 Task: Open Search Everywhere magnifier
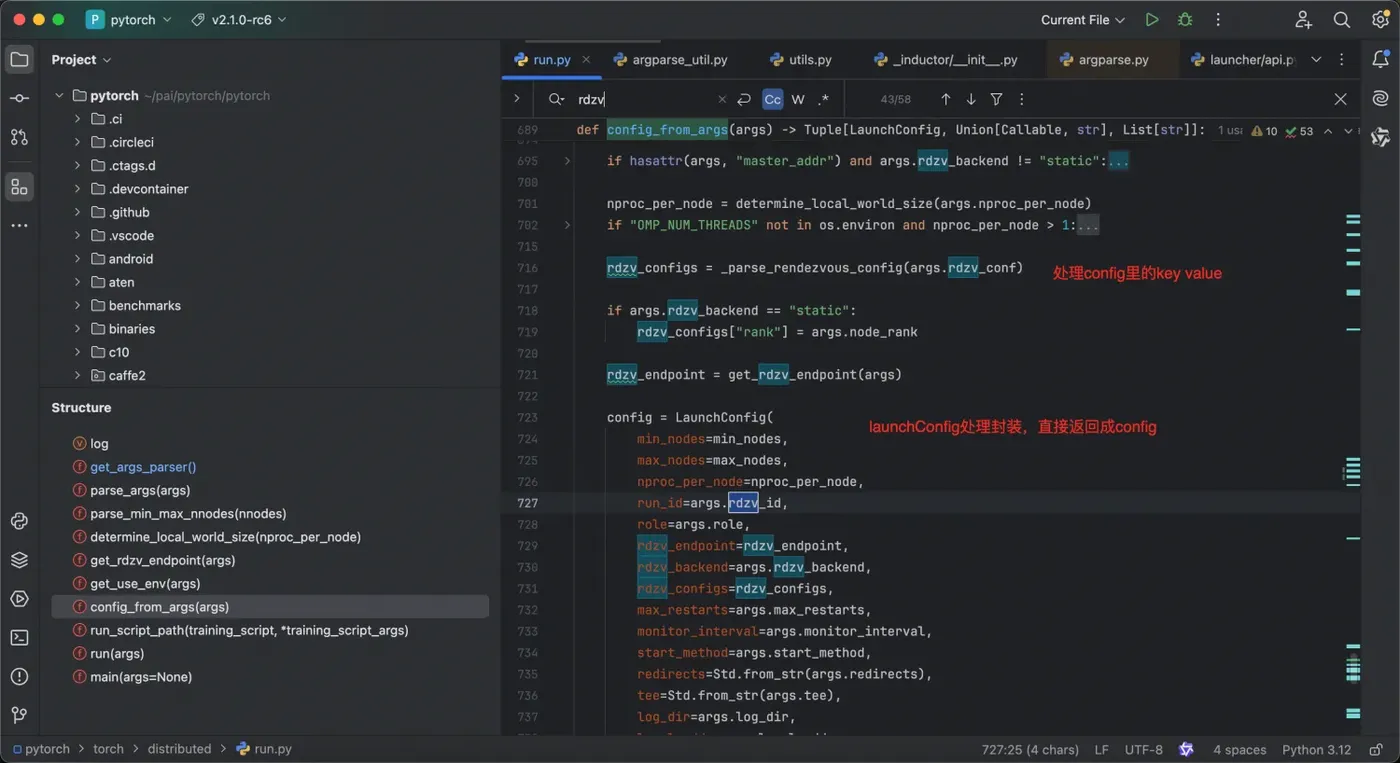pos(1342,20)
